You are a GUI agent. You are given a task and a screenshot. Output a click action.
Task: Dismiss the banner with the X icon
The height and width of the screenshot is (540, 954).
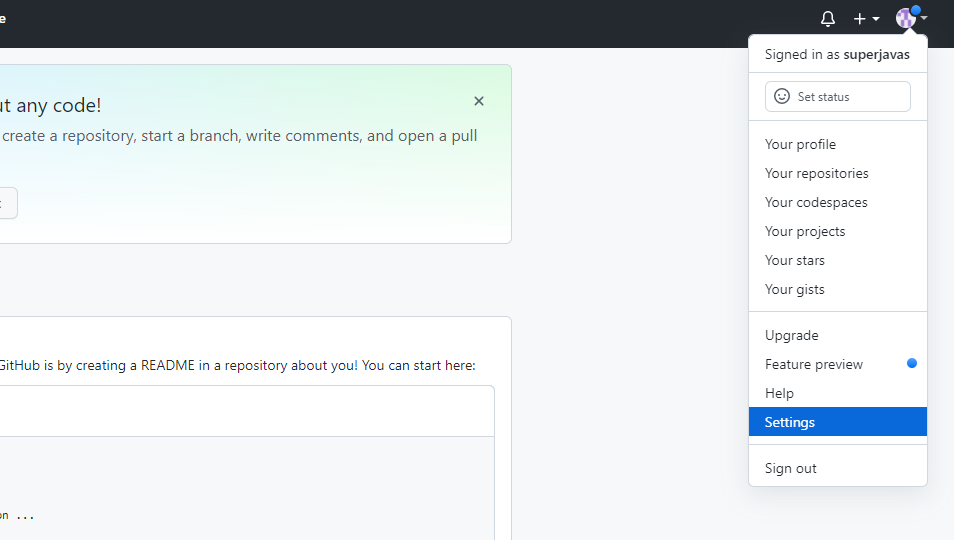479,101
